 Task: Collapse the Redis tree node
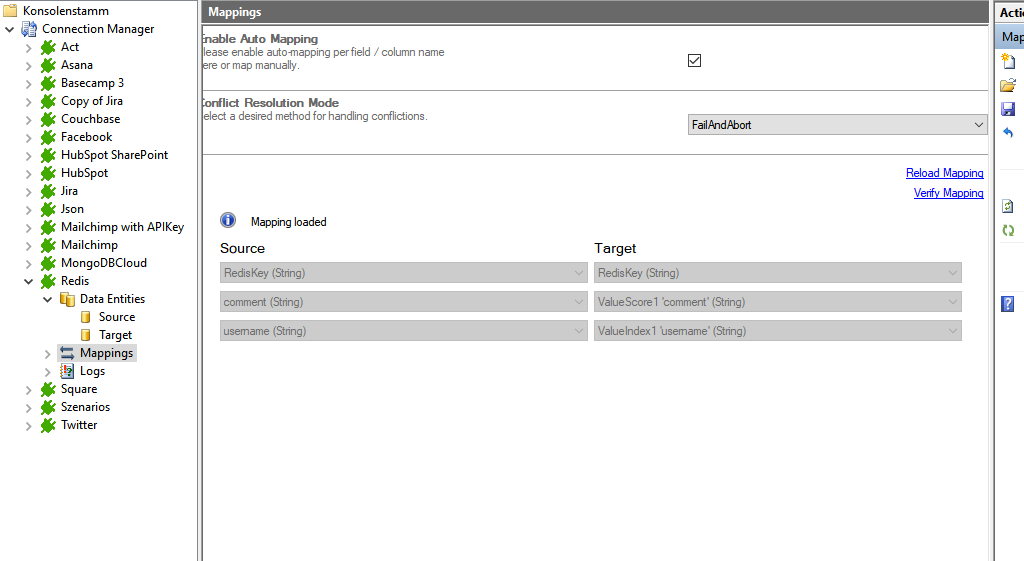[x=28, y=281]
